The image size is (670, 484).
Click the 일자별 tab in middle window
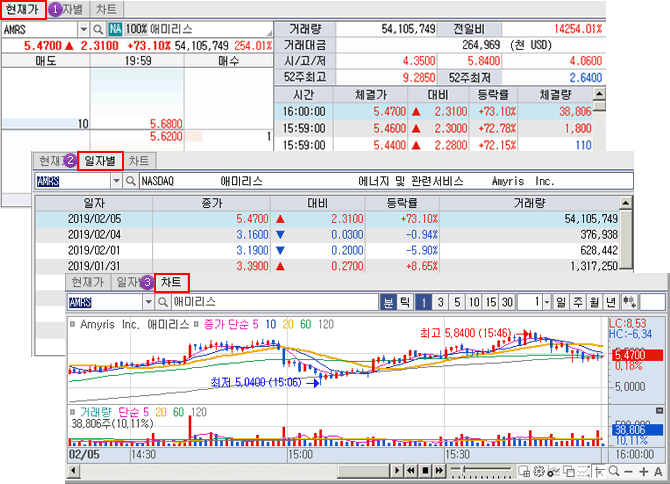100,161
